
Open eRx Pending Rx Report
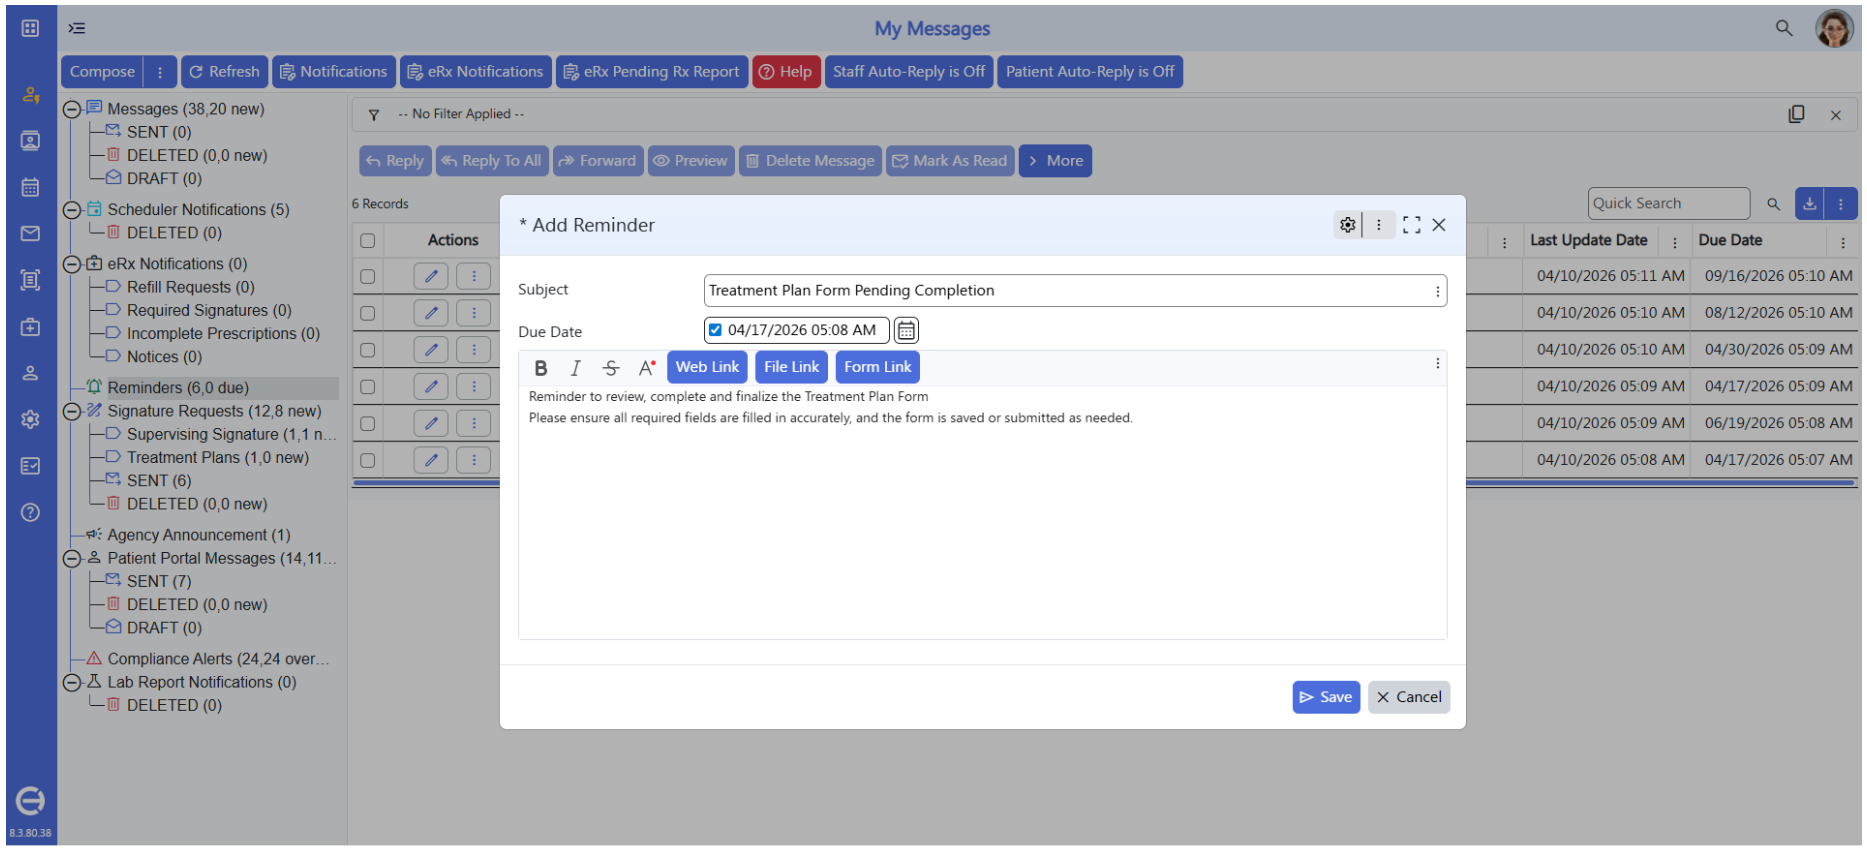652,72
